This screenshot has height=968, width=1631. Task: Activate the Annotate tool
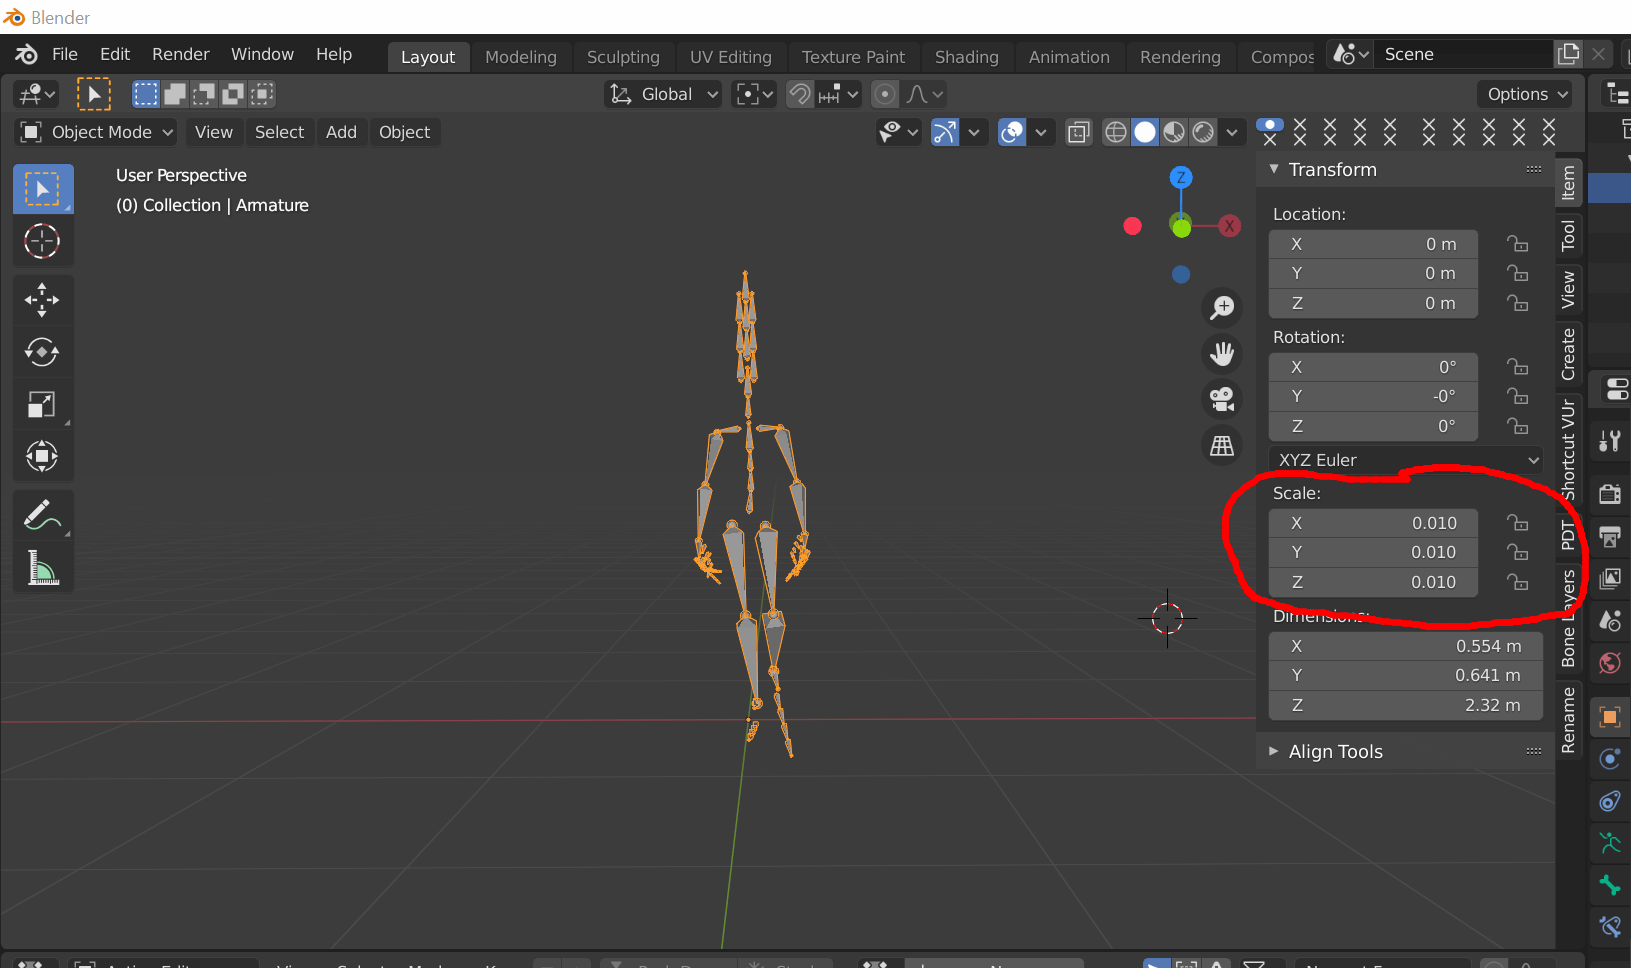tap(42, 514)
